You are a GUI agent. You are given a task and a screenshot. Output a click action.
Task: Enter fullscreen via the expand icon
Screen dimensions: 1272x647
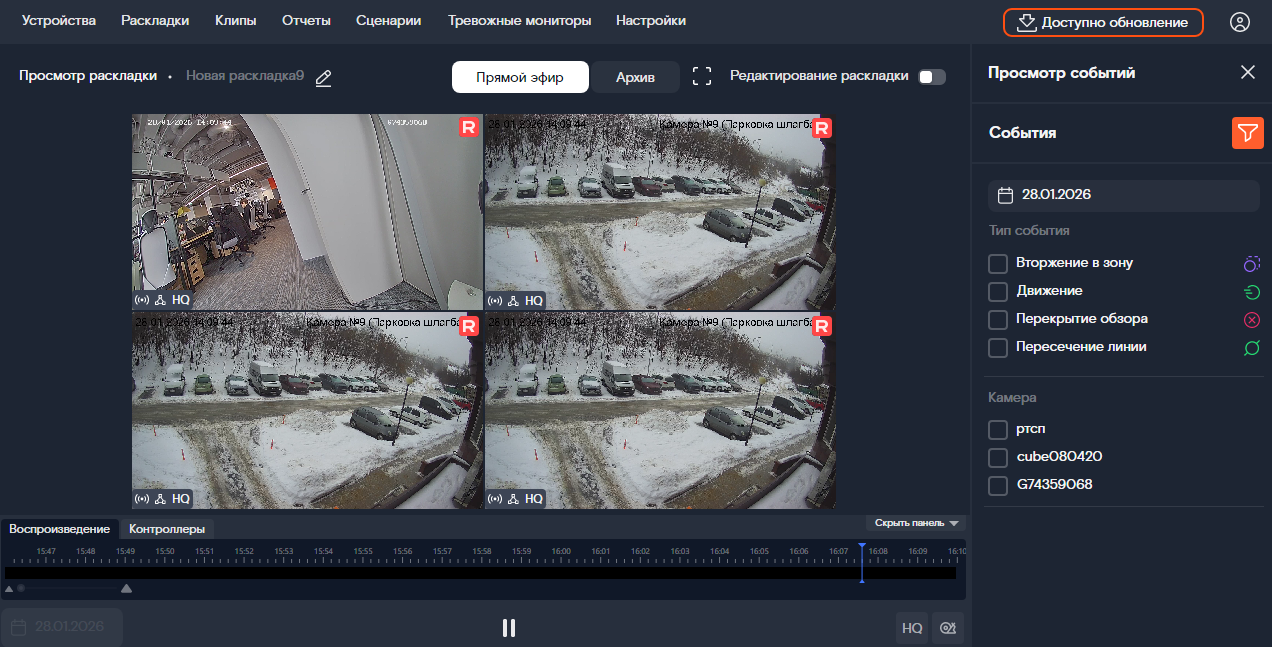coord(701,76)
